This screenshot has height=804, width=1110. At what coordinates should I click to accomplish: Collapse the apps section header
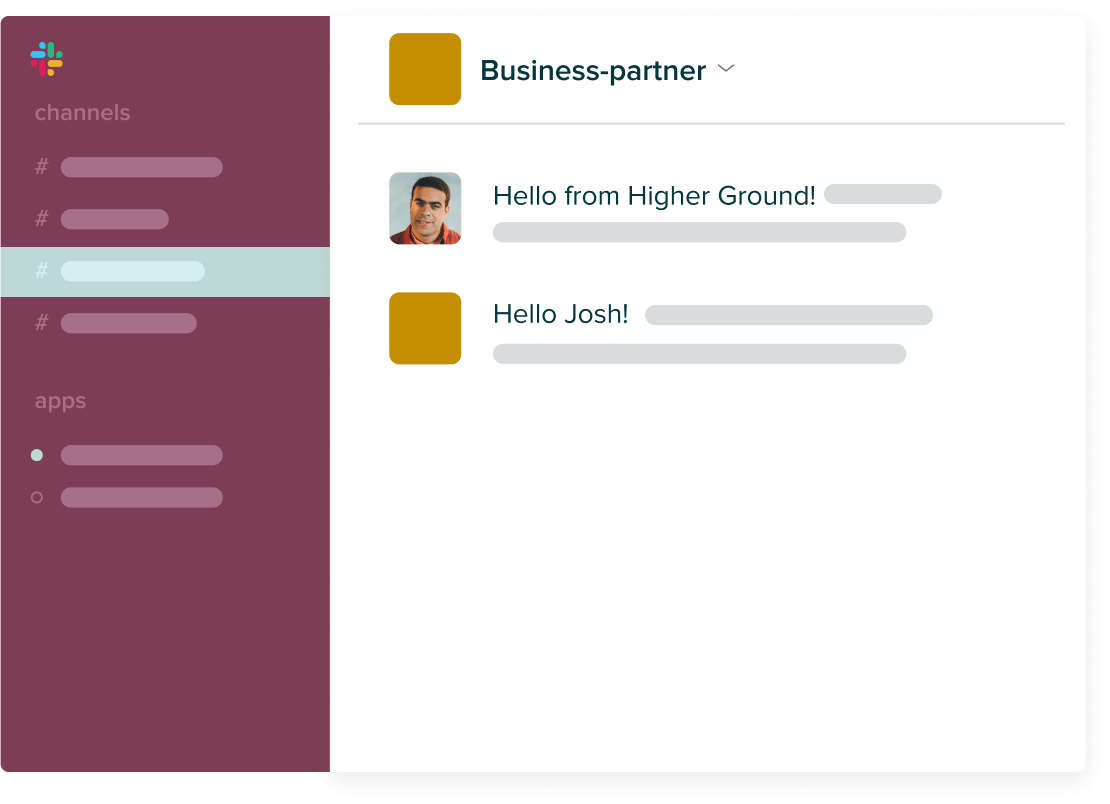pyautogui.click(x=60, y=401)
